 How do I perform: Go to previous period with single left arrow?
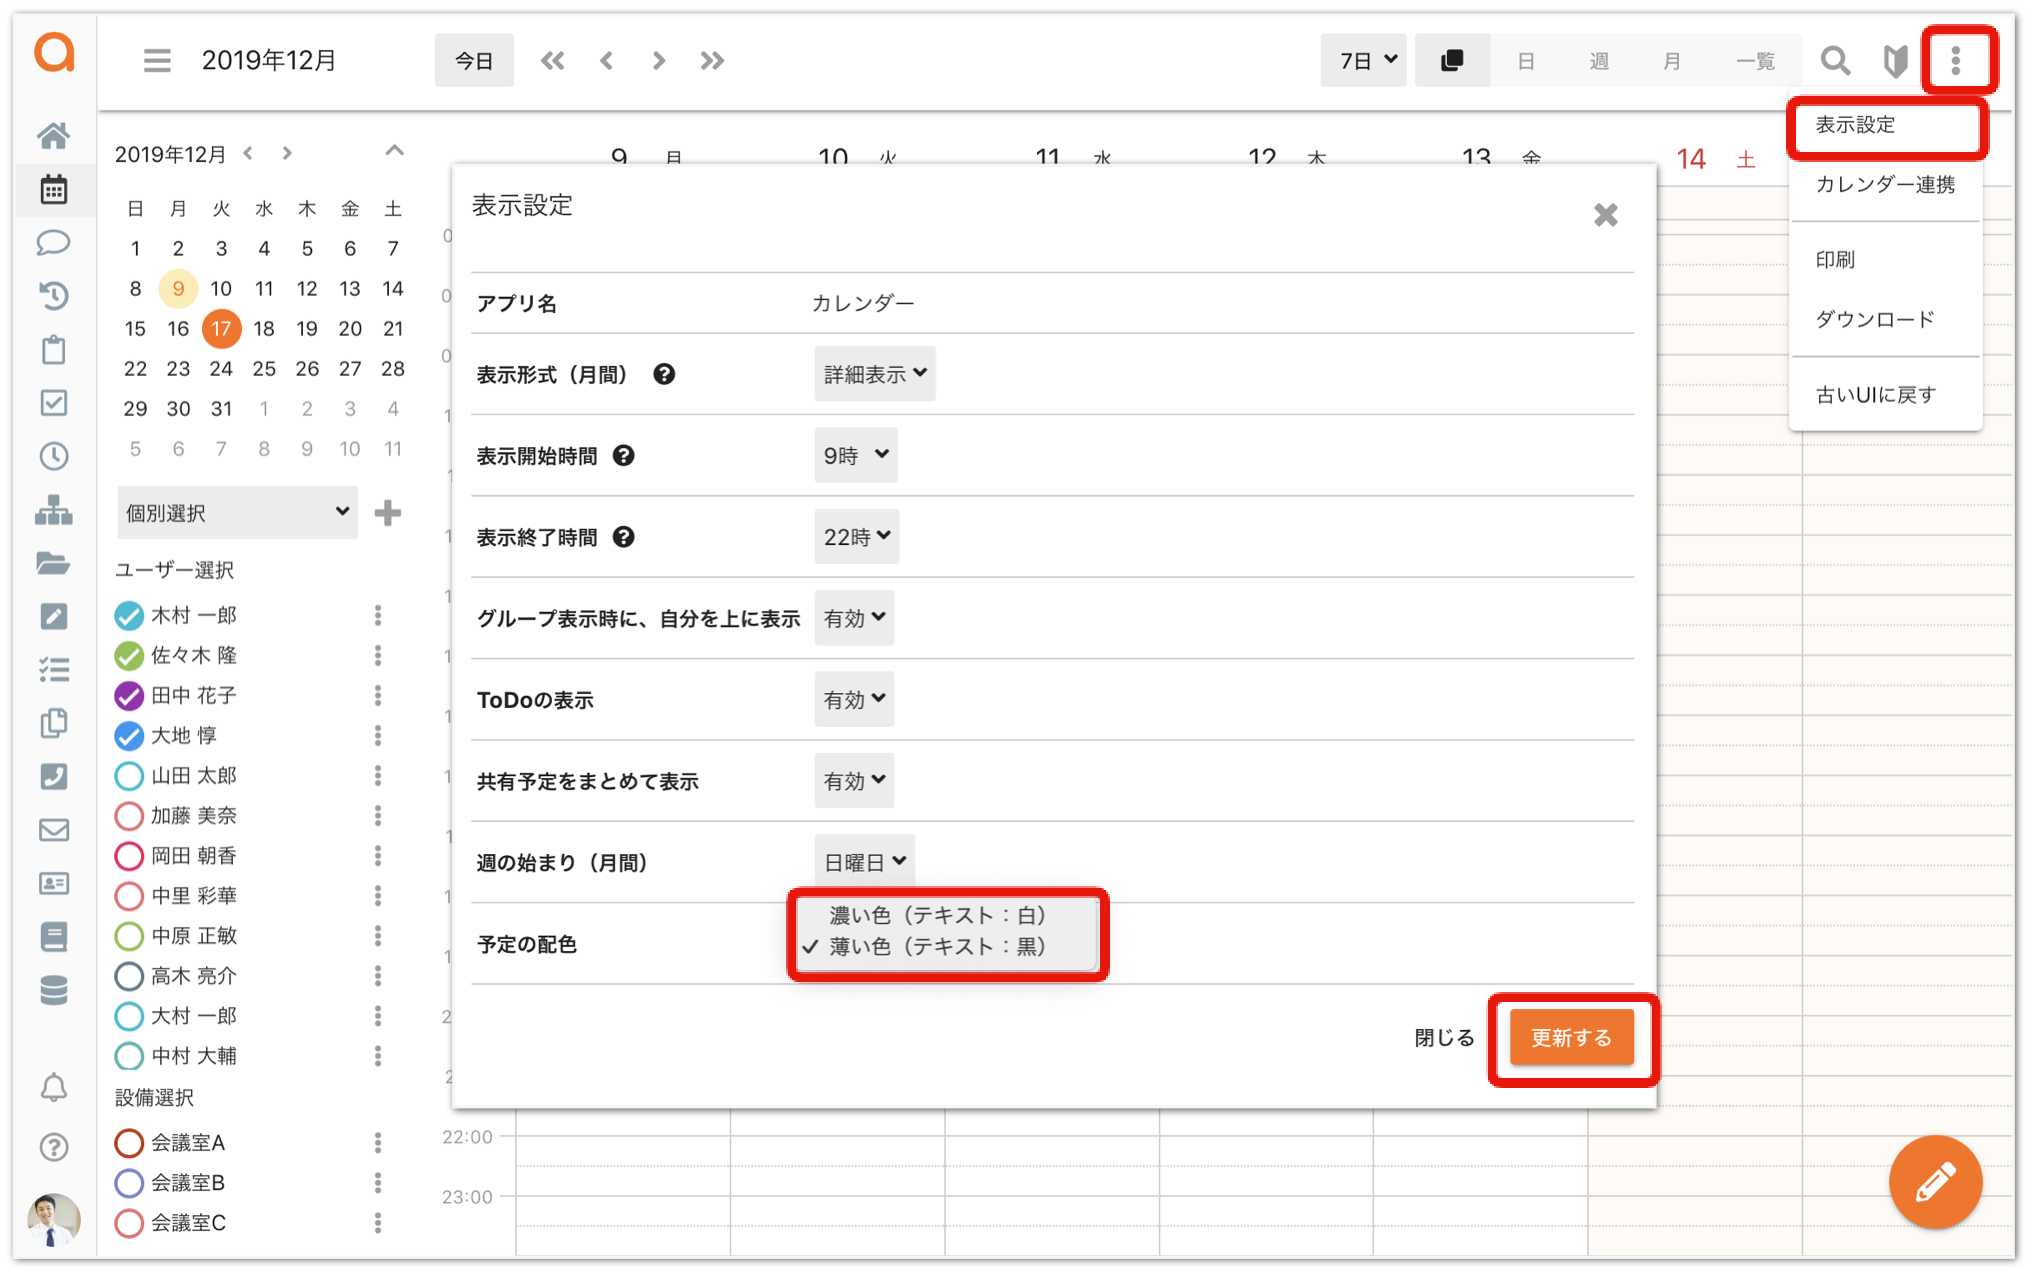[607, 60]
